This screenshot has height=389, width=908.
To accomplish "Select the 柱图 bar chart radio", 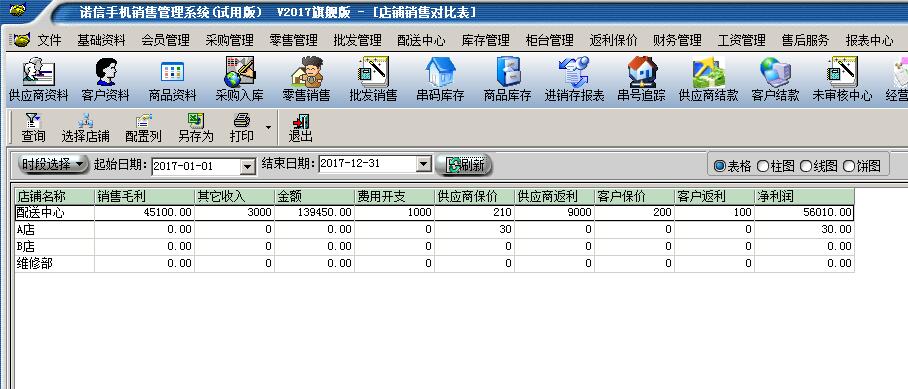I will click(x=776, y=166).
